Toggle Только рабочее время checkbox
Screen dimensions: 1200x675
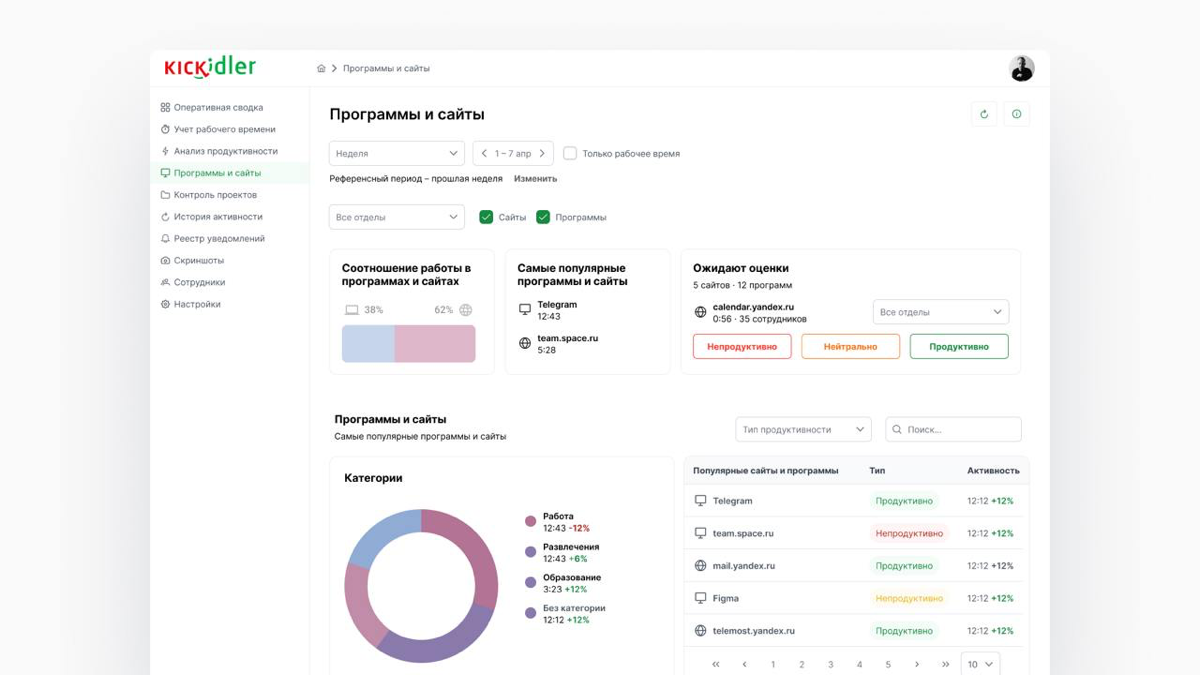point(570,153)
